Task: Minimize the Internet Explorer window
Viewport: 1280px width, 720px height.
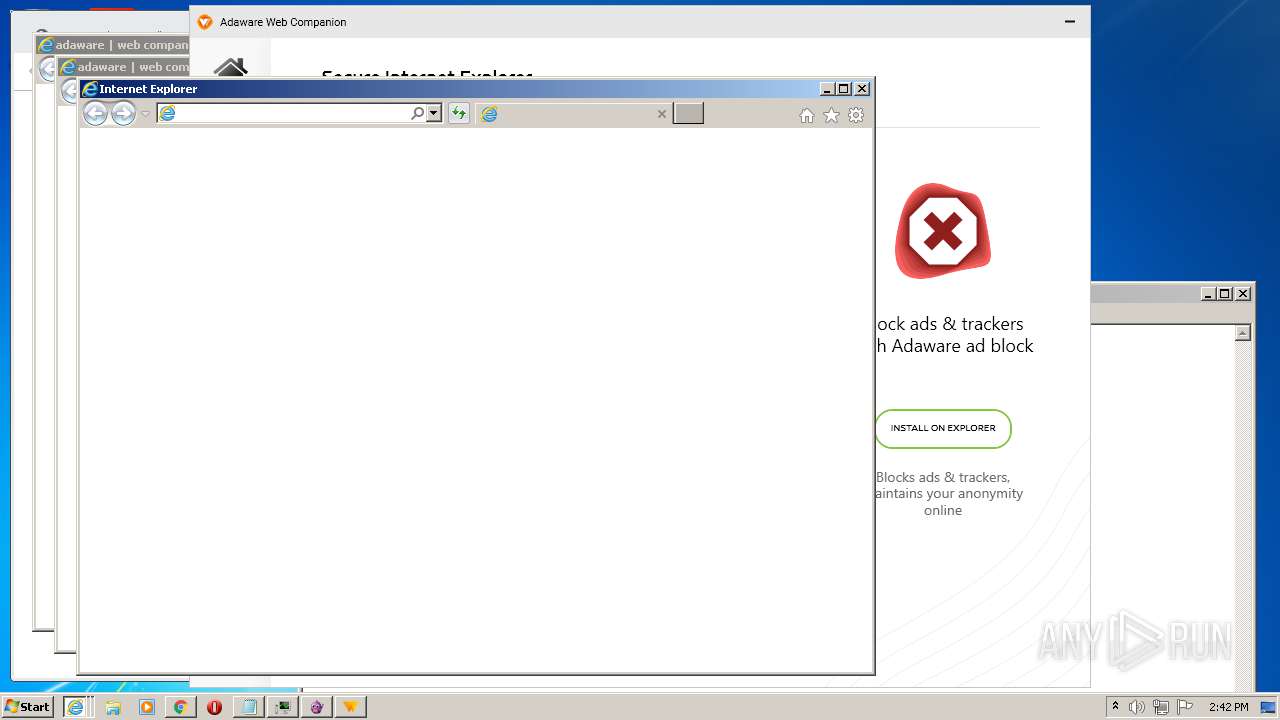Action: tap(827, 89)
